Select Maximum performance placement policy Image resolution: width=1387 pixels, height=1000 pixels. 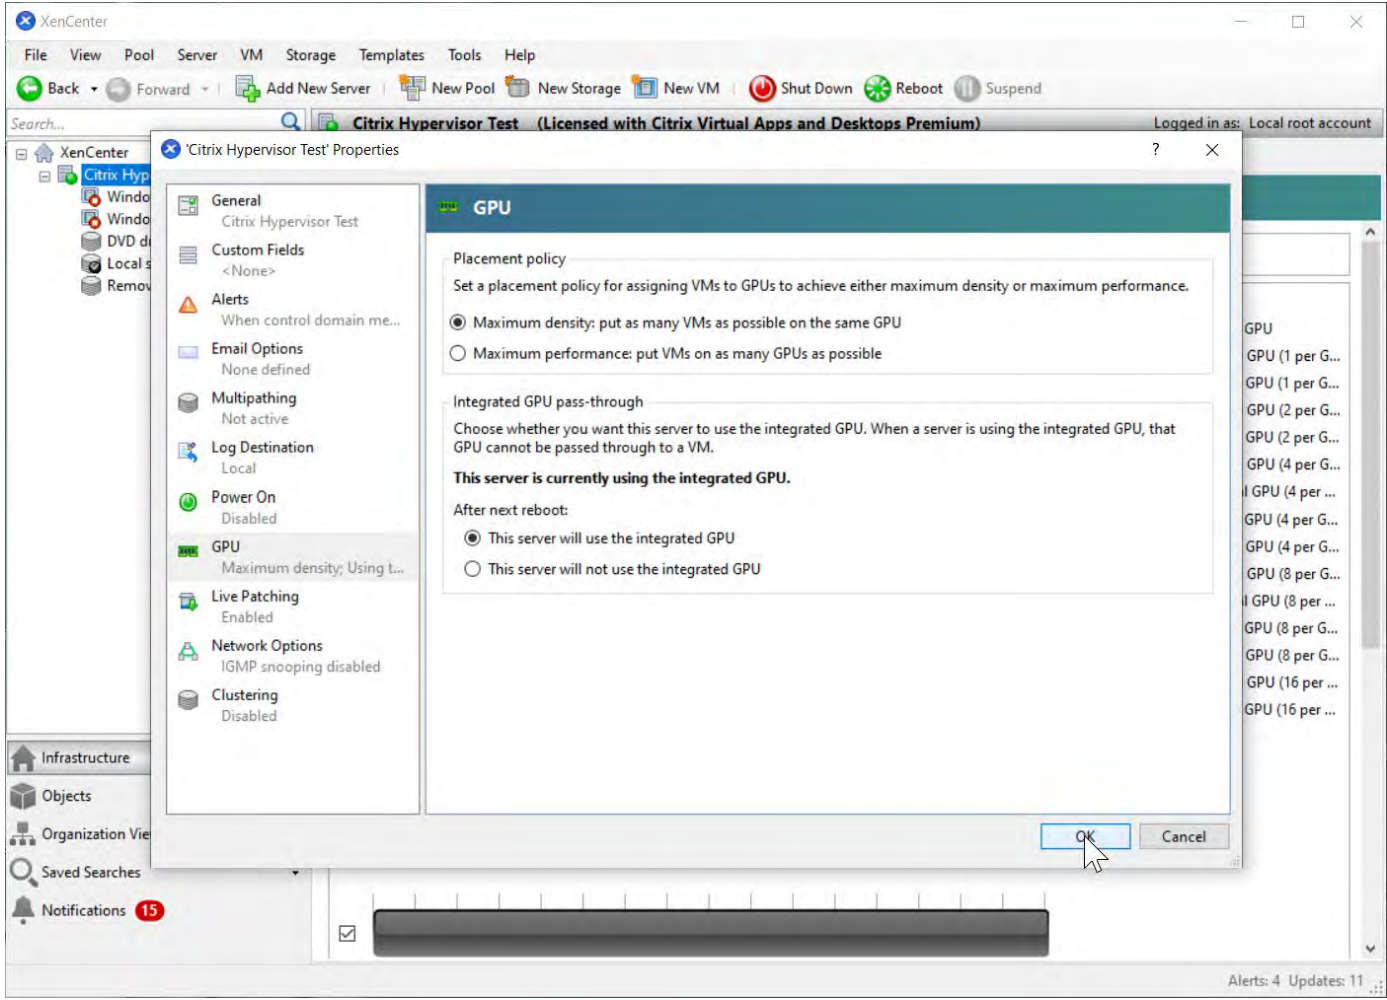(x=458, y=354)
